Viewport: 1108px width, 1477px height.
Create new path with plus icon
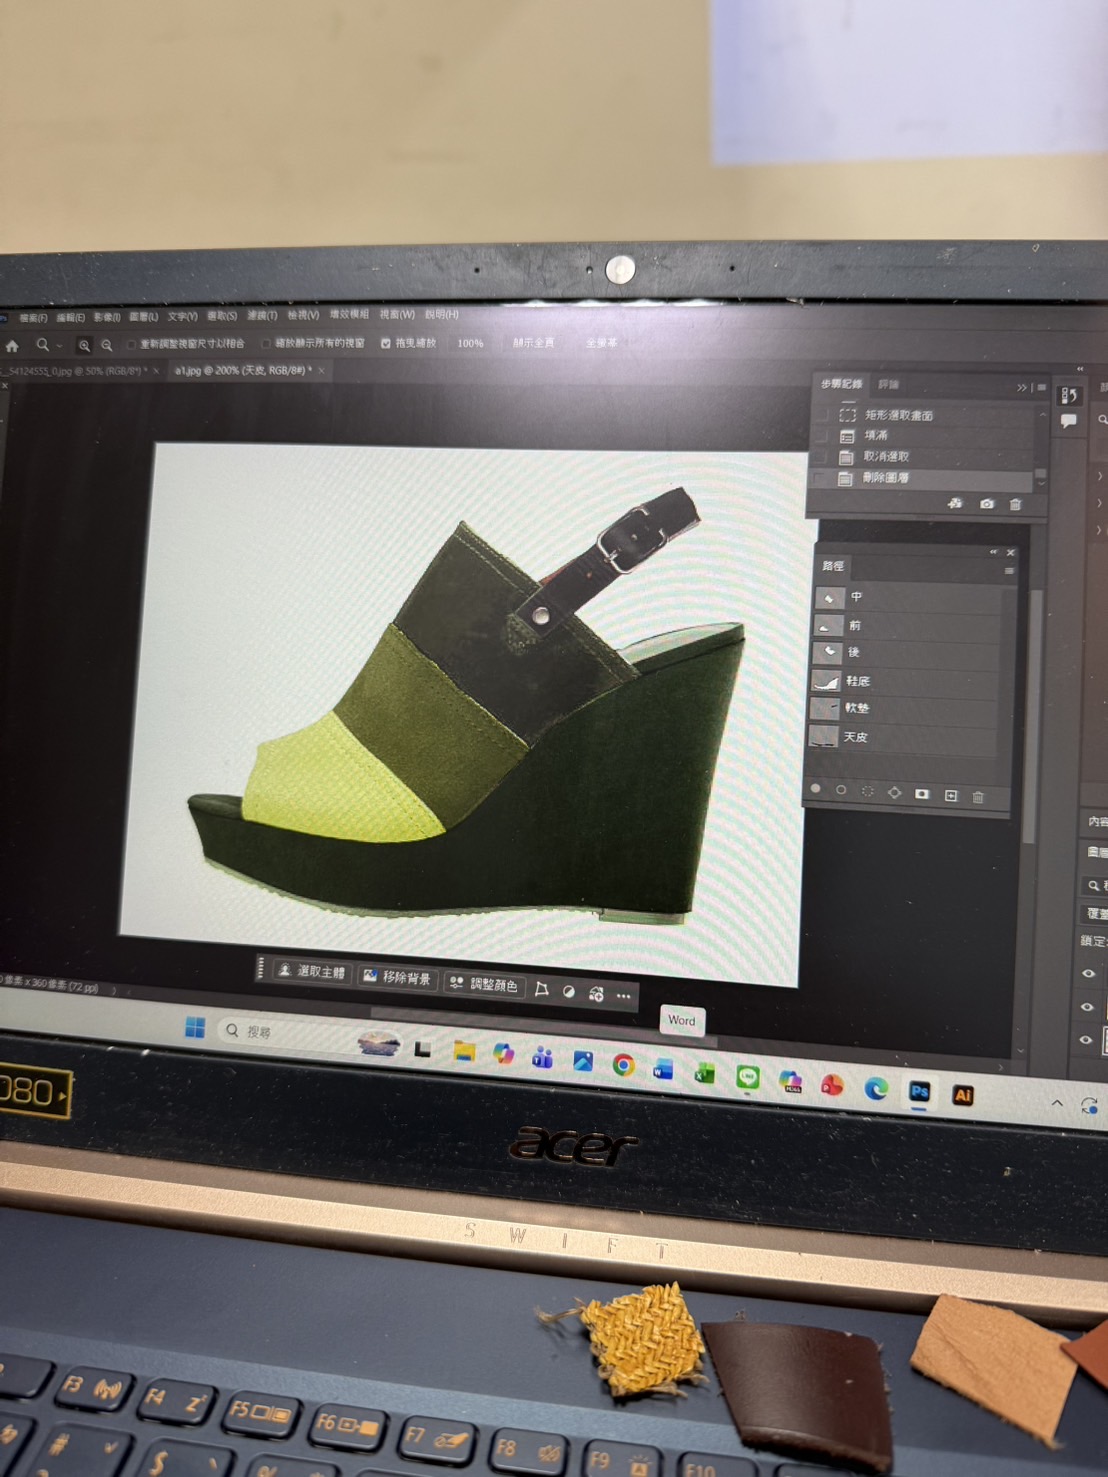(951, 796)
